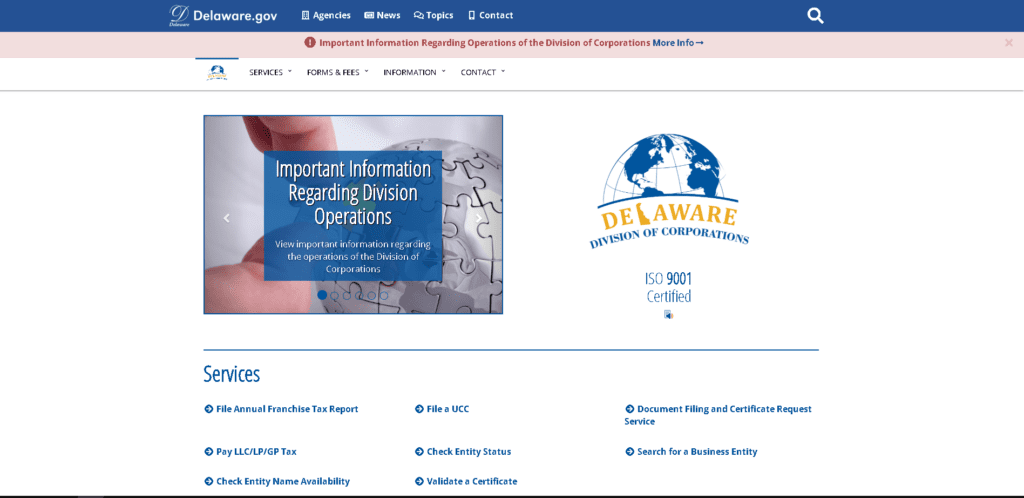Expand the Information dropdown menu
This screenshot has height=498, width=1024.
414,72
